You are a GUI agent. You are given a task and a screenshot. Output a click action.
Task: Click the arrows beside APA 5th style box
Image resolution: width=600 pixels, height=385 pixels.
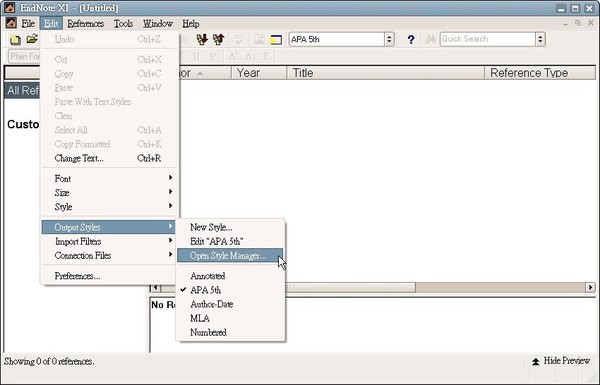click(x=389, y=39)
